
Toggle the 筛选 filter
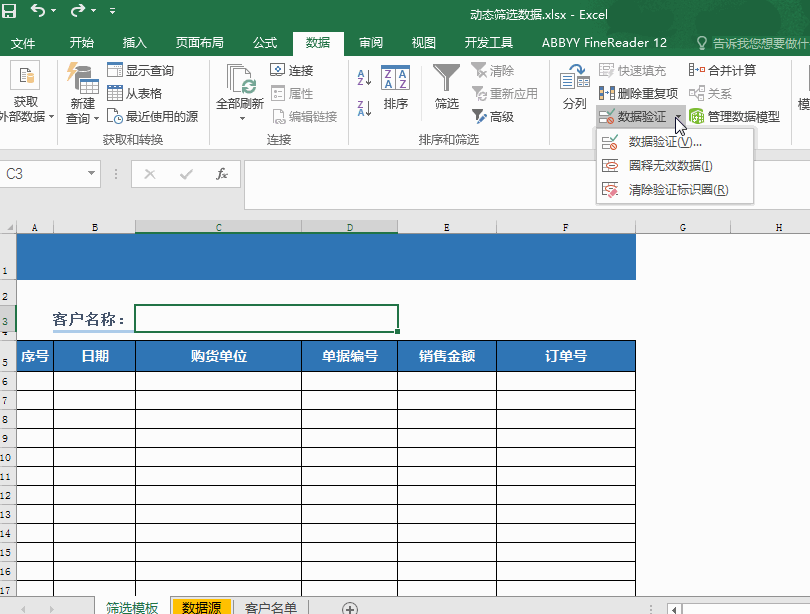tap(446, 87)
